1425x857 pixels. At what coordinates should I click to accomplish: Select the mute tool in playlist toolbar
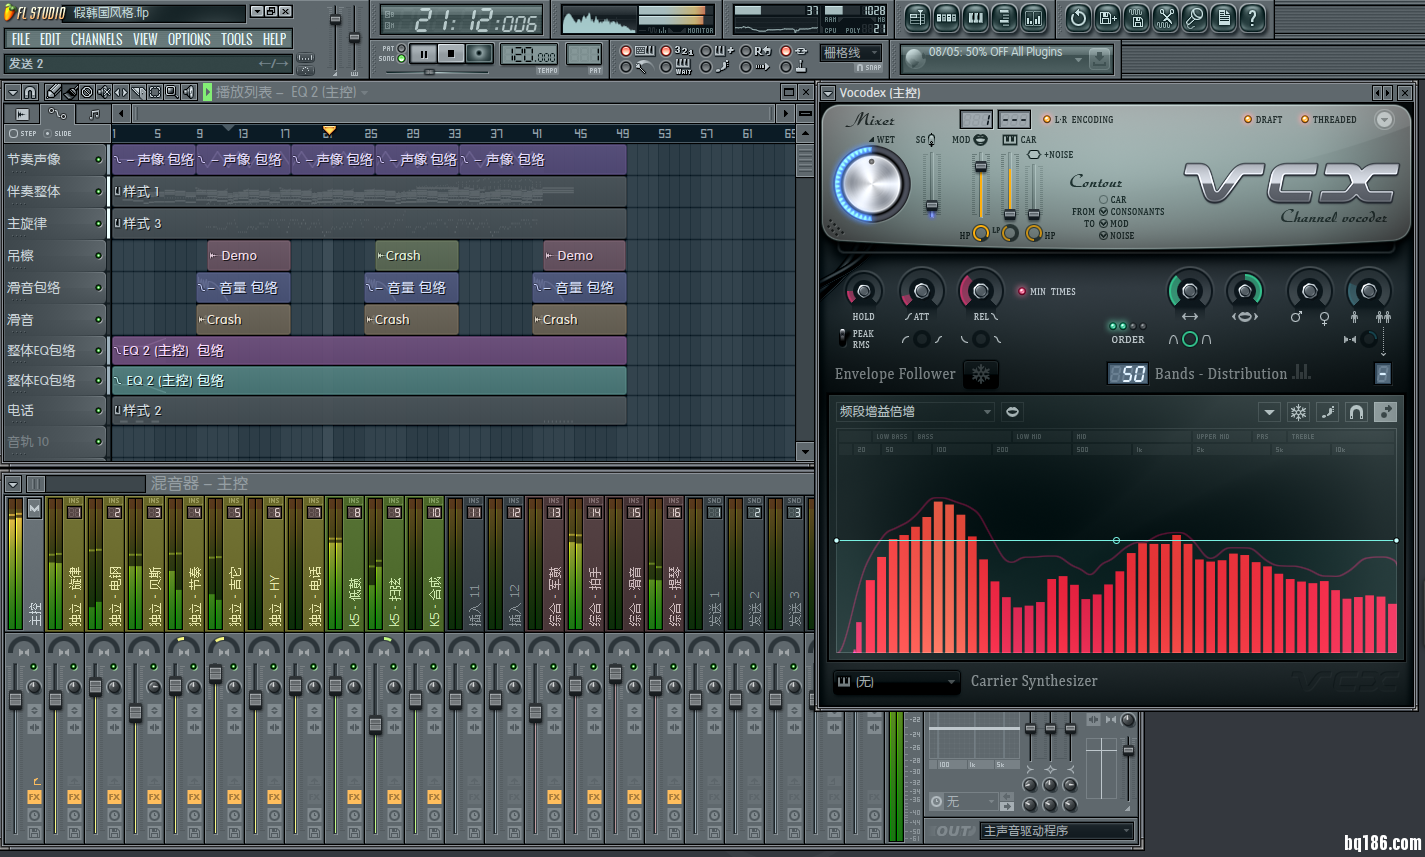[x=103, y=92]
